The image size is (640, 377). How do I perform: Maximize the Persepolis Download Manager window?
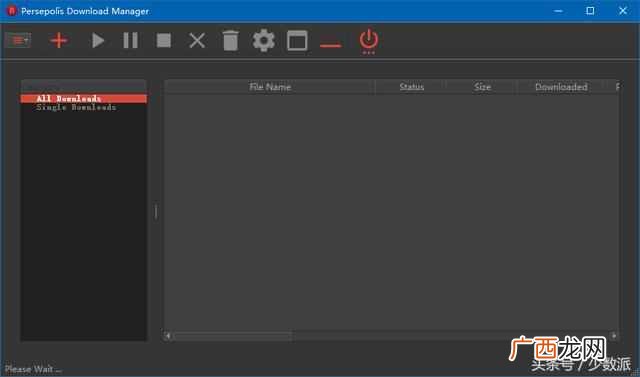tap(590, 11)
